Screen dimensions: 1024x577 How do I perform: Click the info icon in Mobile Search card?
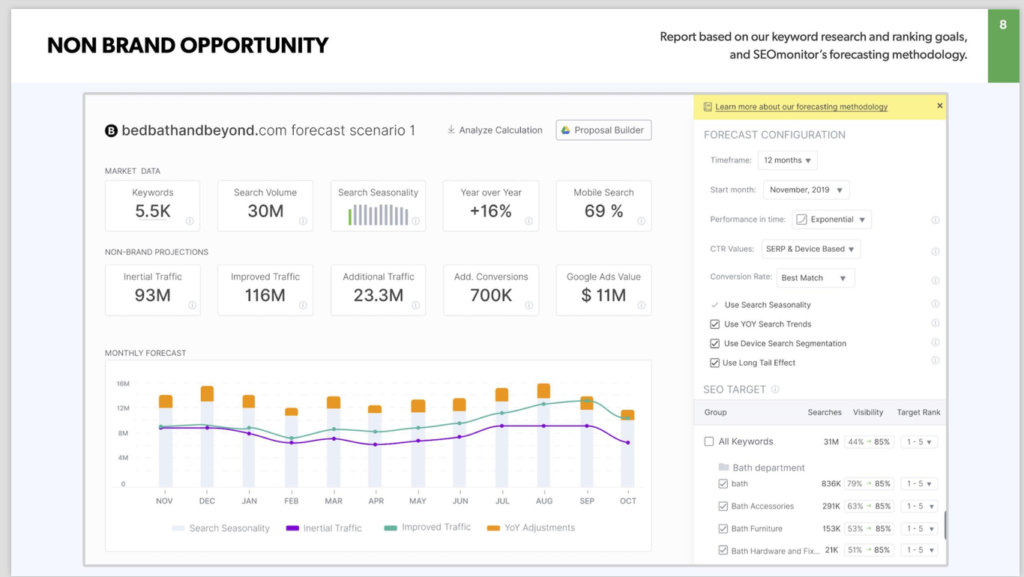640,221
